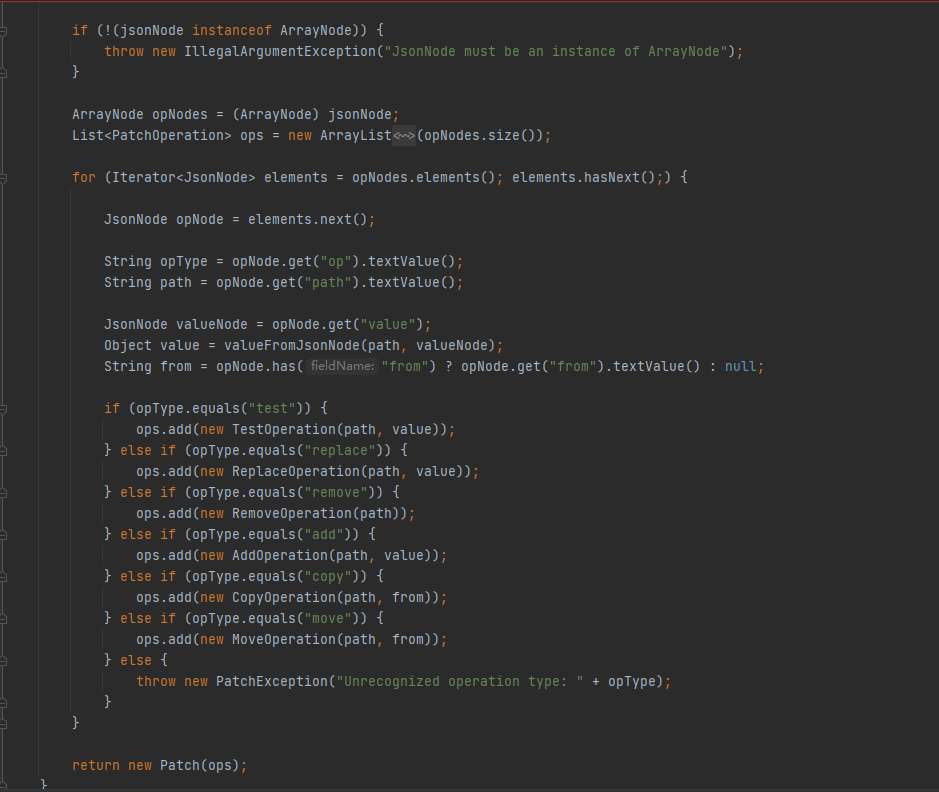939x792 pixels.
Task: Collapse the else-if "move" branch fold marker
Action: 3,618
